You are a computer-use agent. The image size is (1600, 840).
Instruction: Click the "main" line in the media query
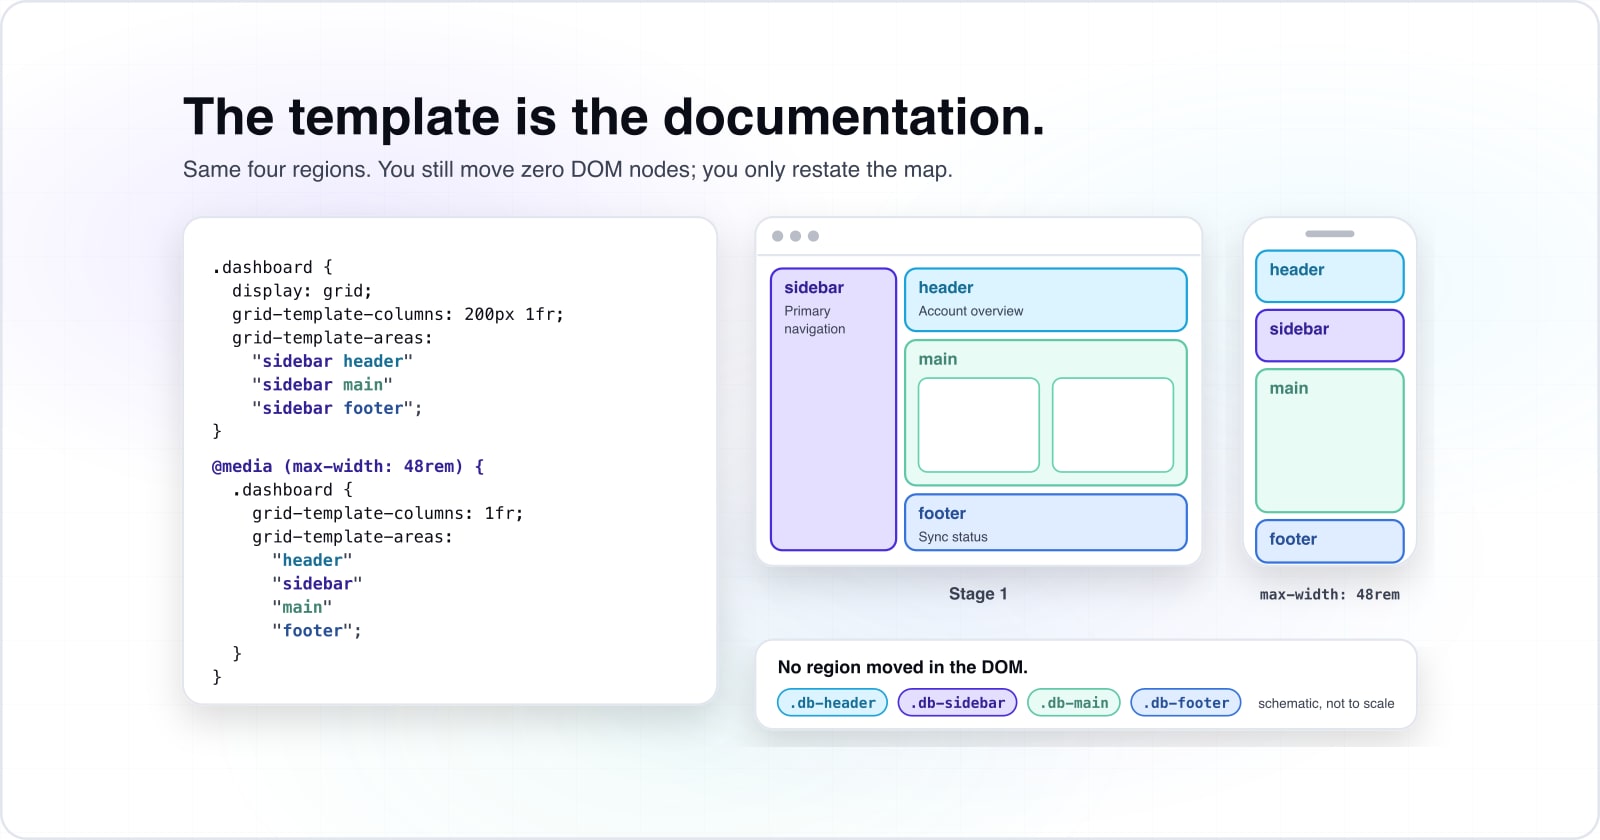302,607
